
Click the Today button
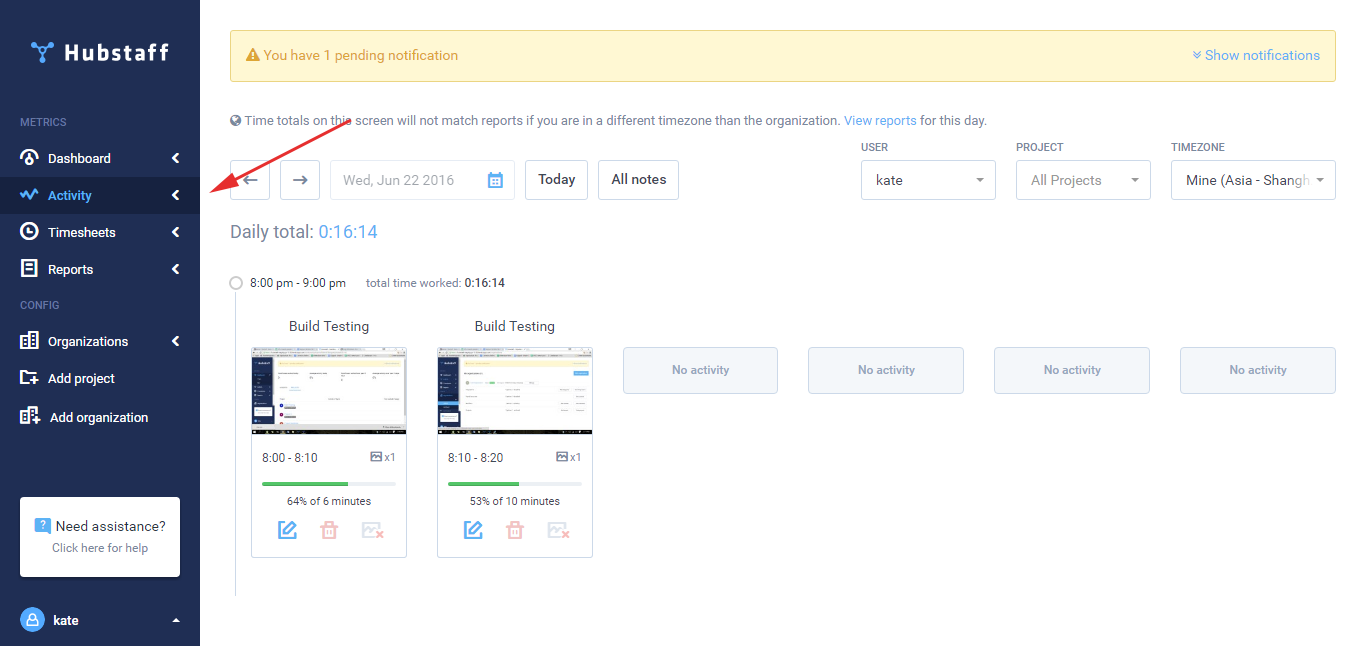[x=556, y=180]
